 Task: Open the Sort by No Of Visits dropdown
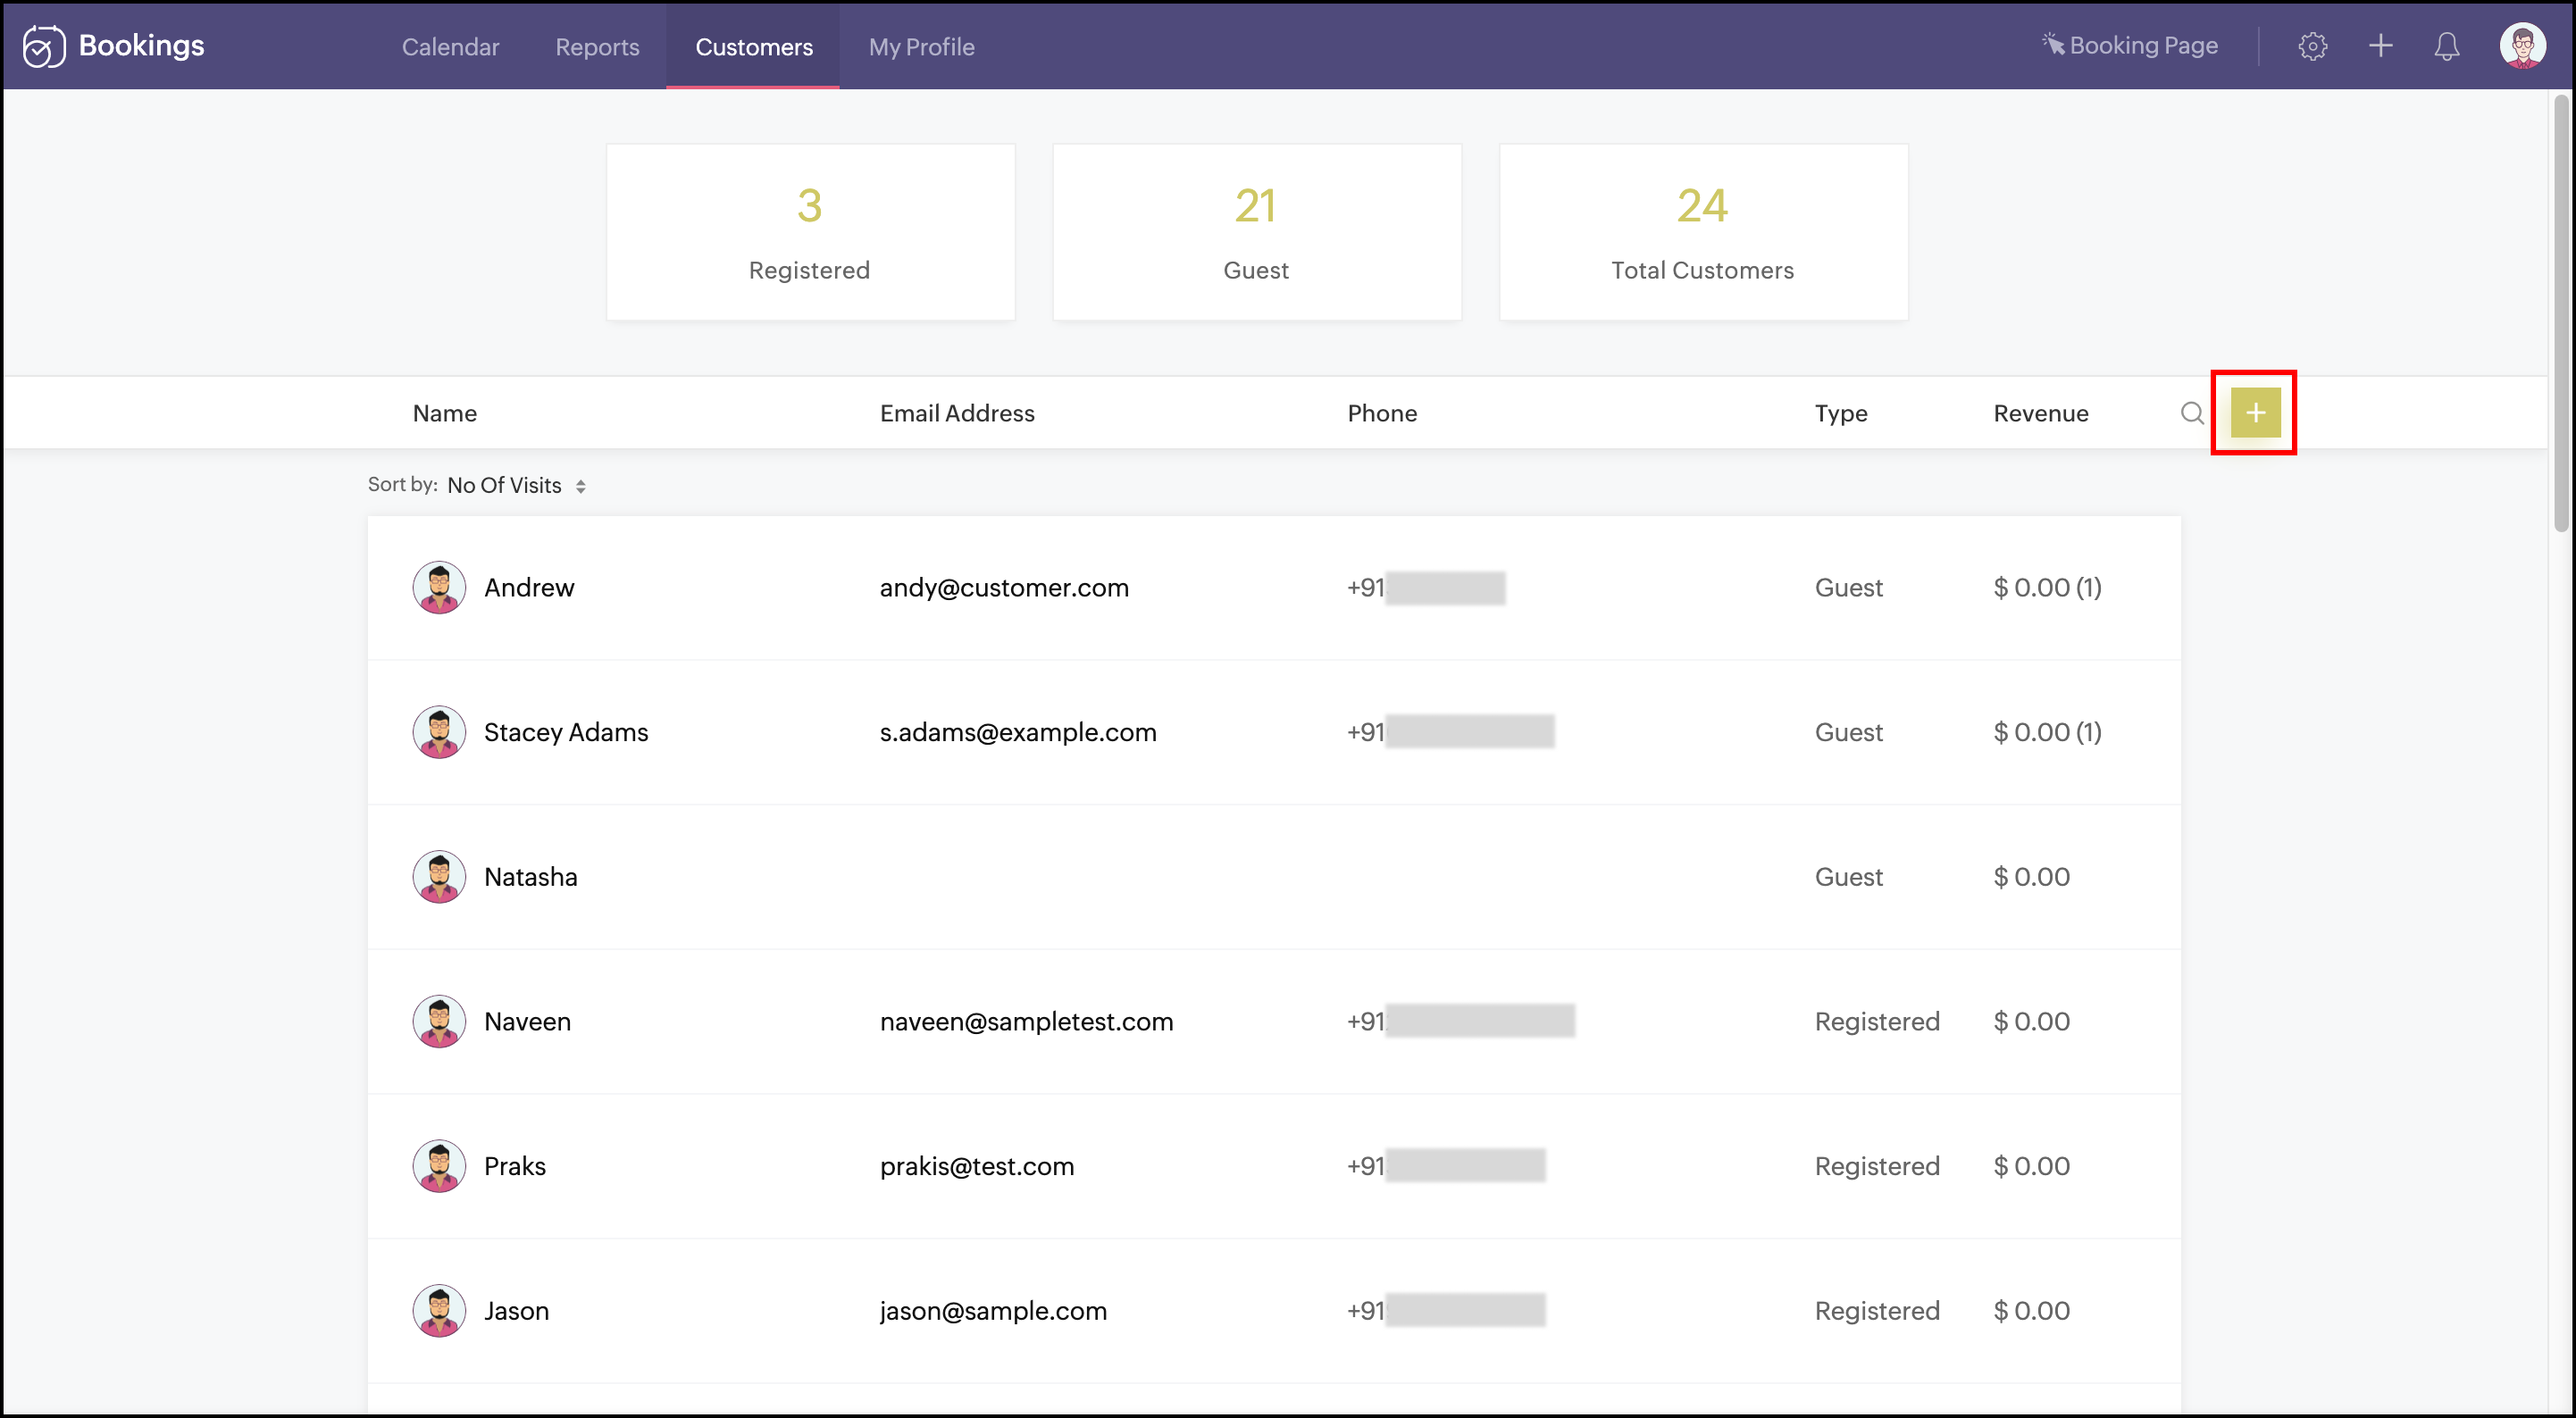[x=515, y=485]
